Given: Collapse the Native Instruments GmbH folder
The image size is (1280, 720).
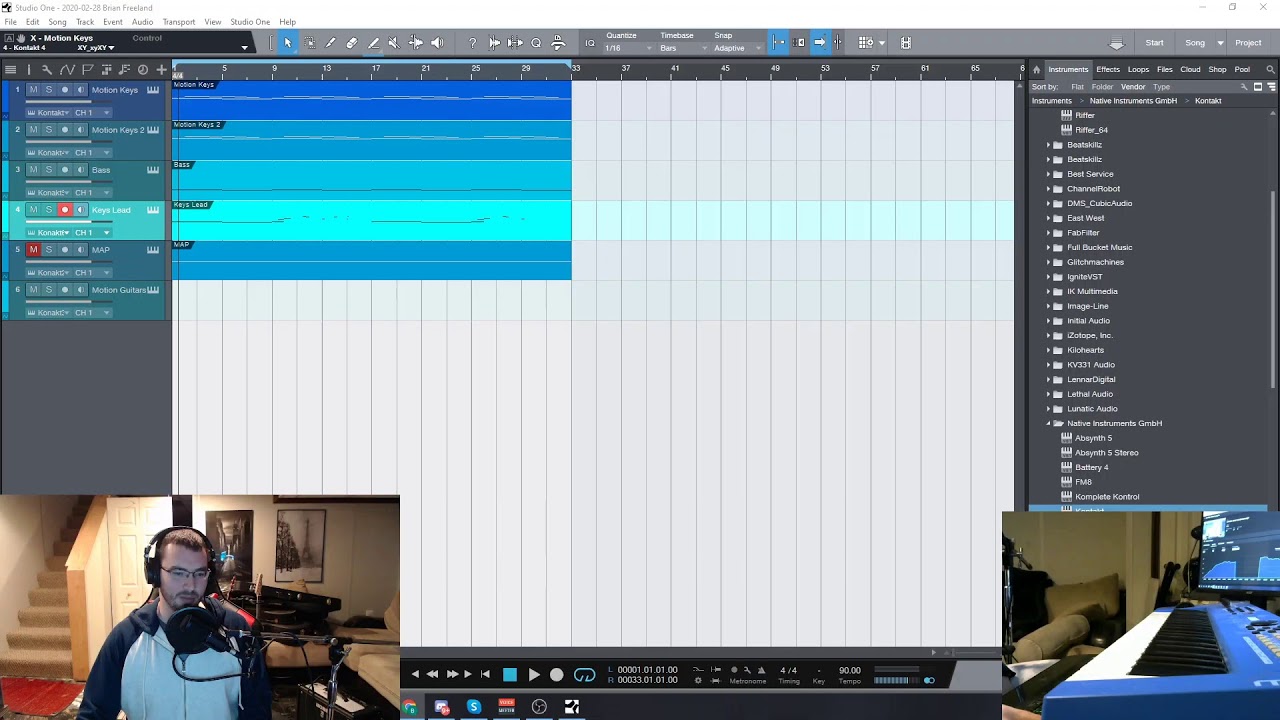Looking at the screenshot, I should tap(1048, 424).
